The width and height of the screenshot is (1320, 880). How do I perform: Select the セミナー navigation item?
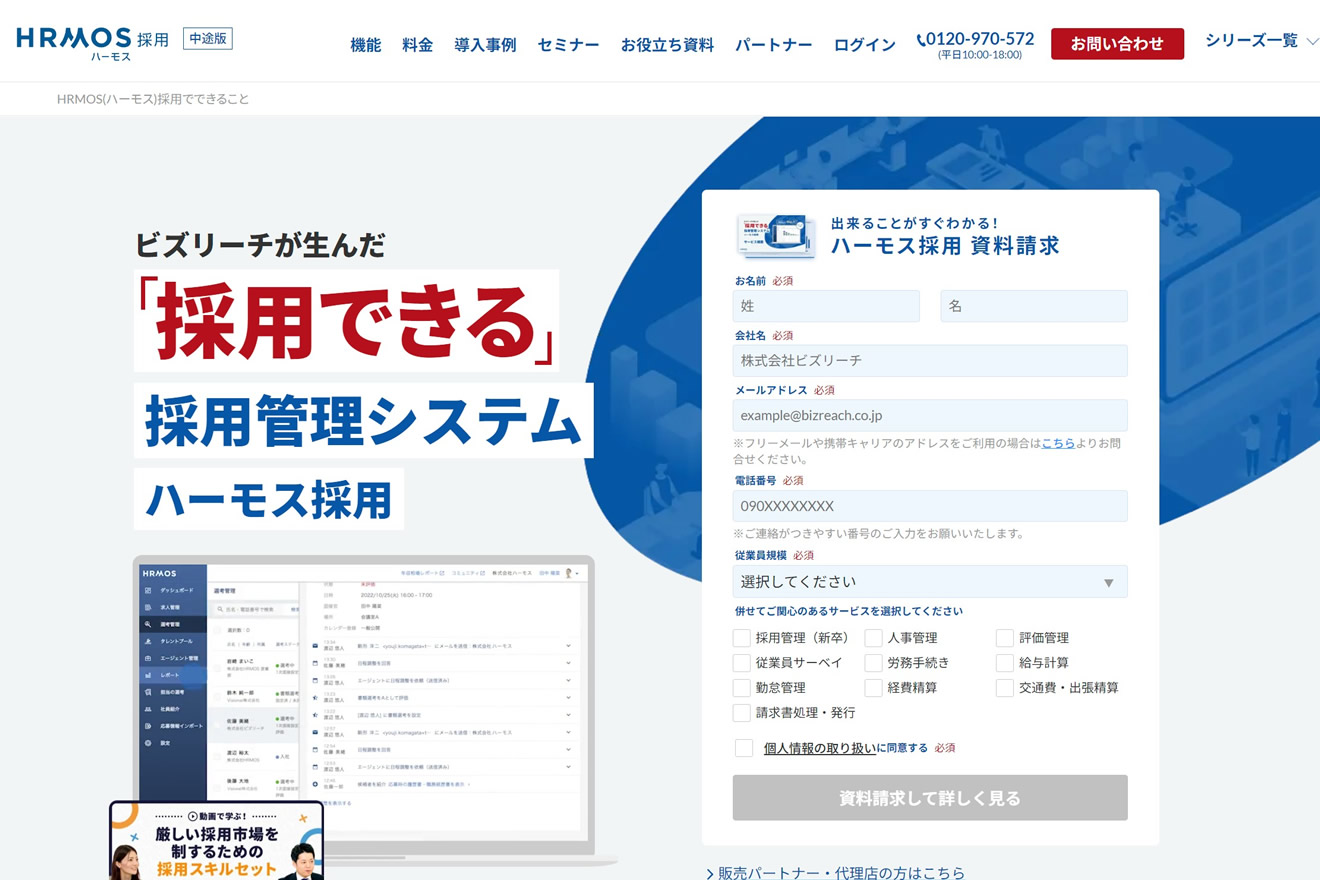click(x=568, y=45)
